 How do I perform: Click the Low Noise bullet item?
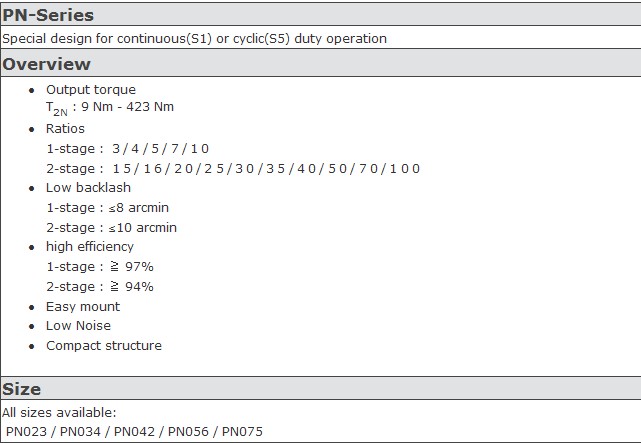coord(78,326)
